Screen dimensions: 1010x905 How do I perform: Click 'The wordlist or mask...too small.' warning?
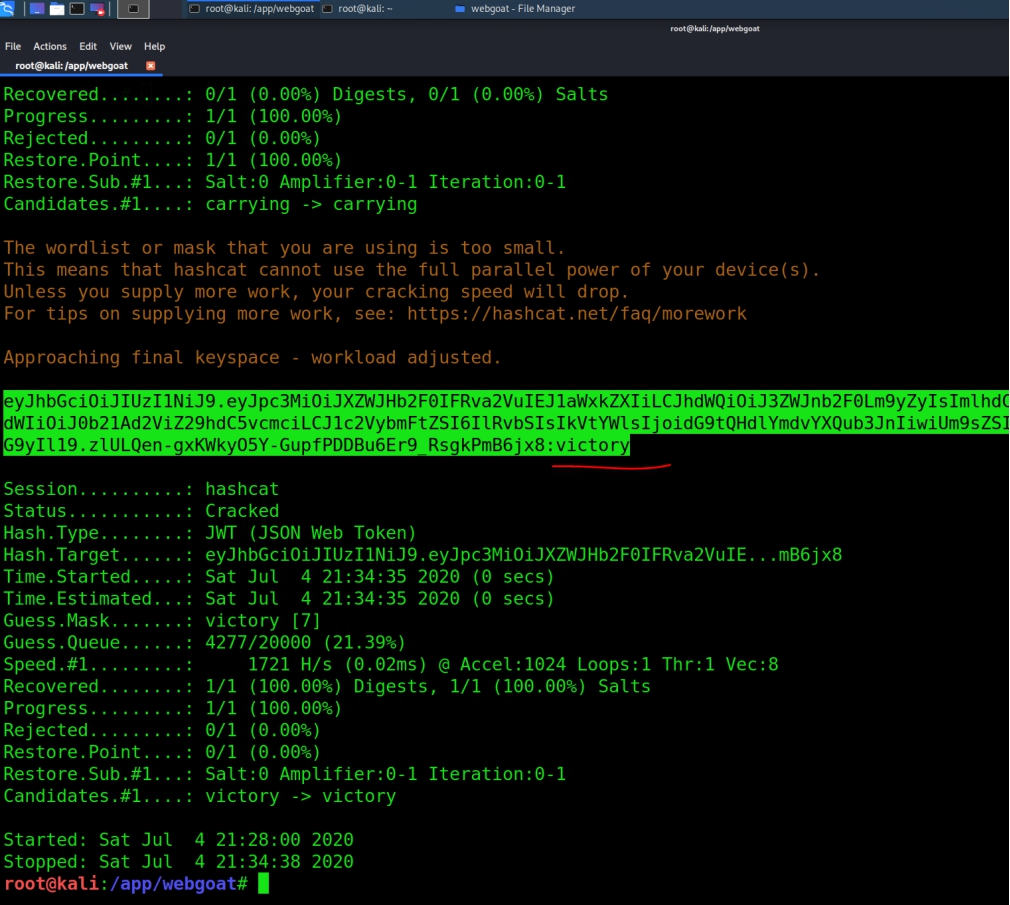coord(284,247)
